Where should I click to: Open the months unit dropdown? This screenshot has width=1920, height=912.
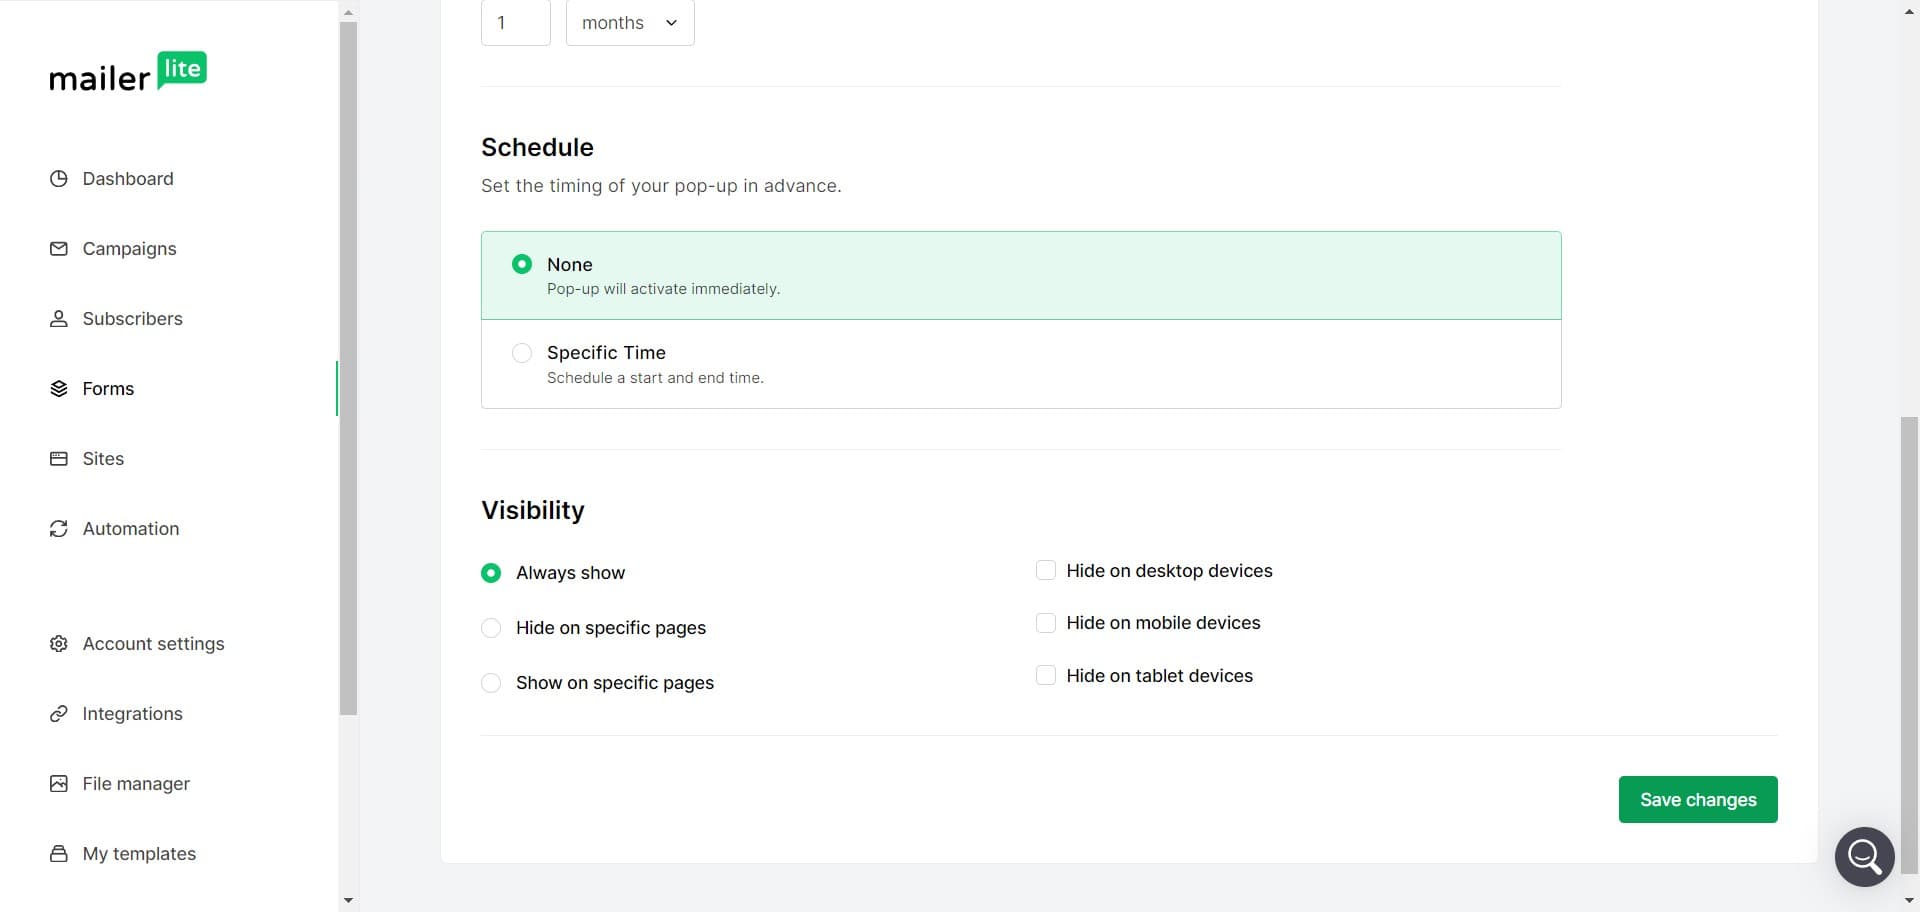pos(628,22)
